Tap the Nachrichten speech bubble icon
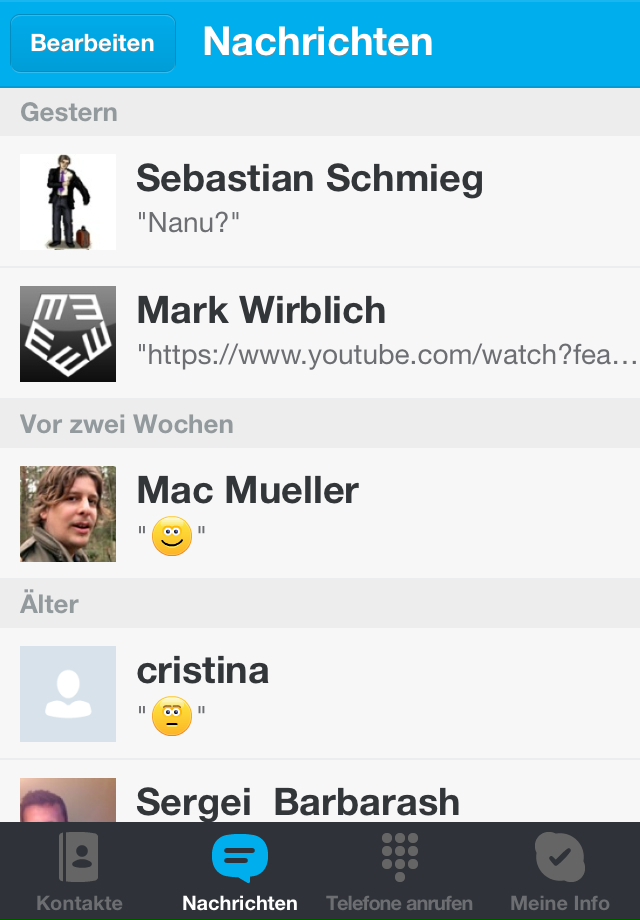 click(x=240, y=858)
